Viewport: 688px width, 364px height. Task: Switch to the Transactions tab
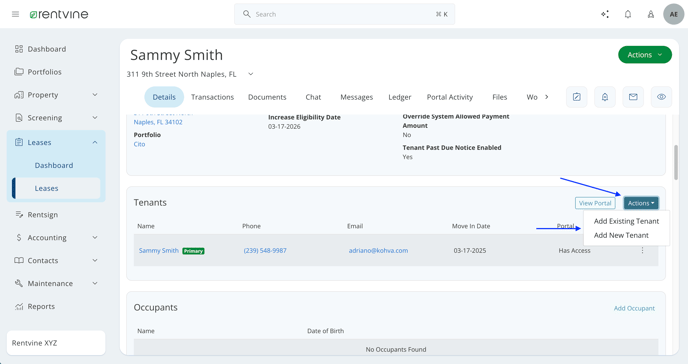point(212,97)
